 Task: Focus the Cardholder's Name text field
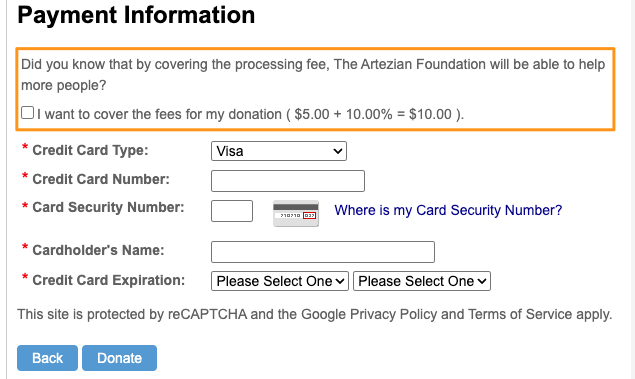[x=323, y=252]
